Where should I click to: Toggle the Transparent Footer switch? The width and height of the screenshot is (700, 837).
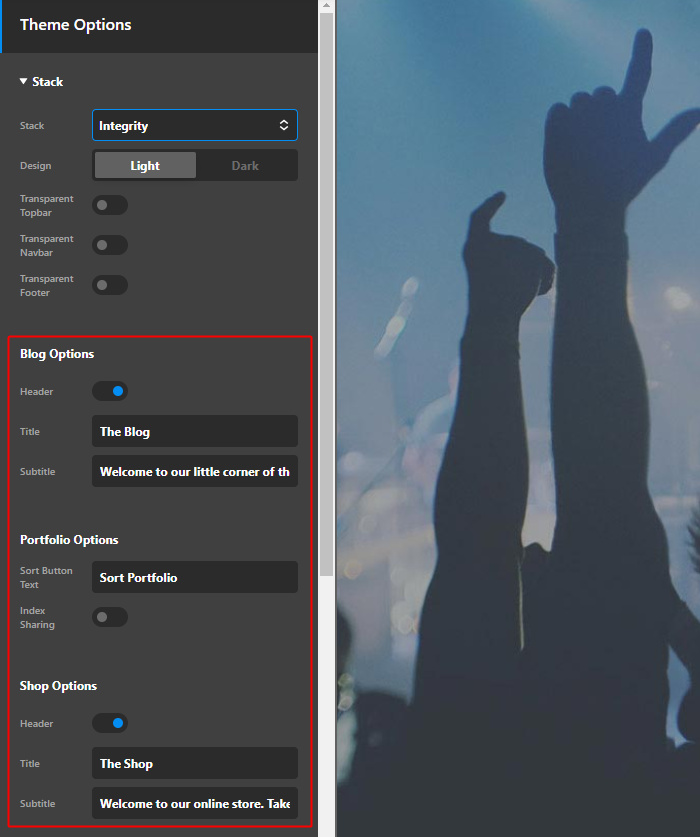110,285
